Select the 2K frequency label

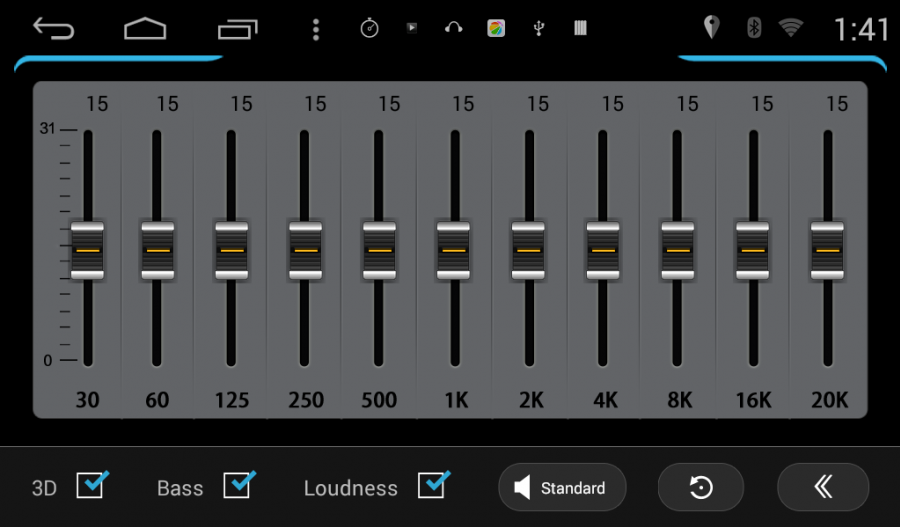click(531, 400)
